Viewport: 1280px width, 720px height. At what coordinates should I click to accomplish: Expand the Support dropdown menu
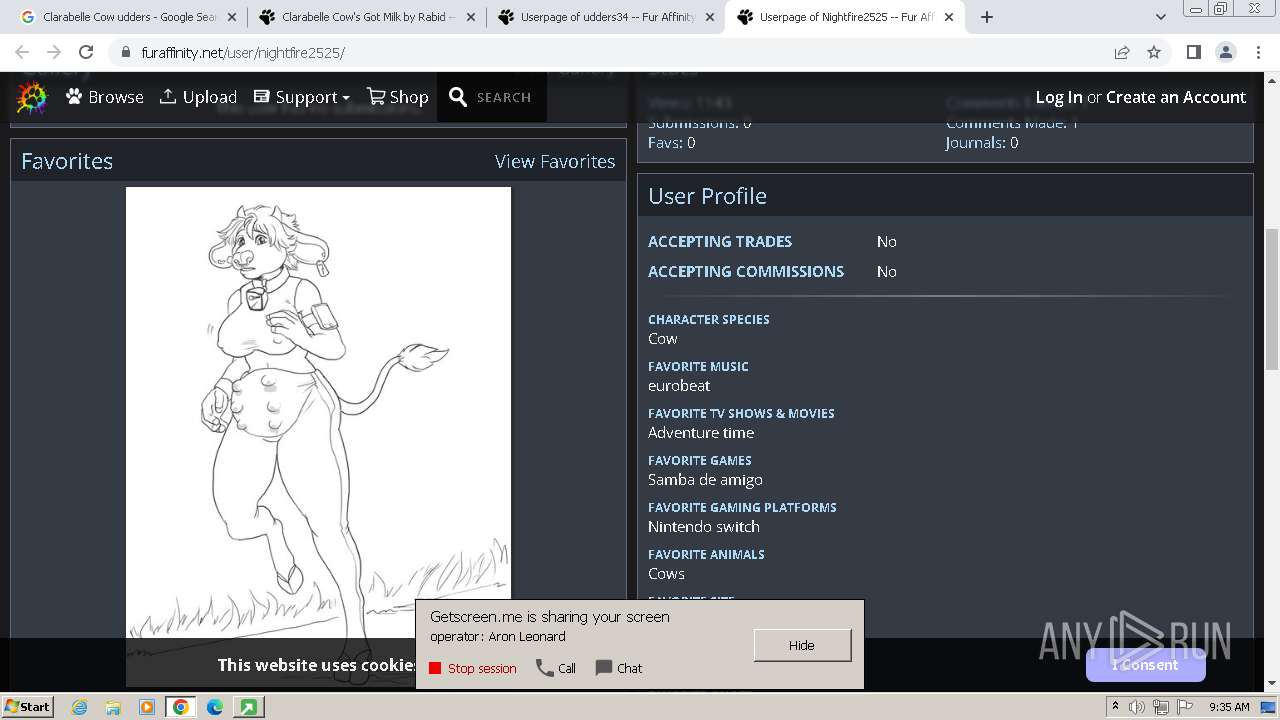point(301,97)
